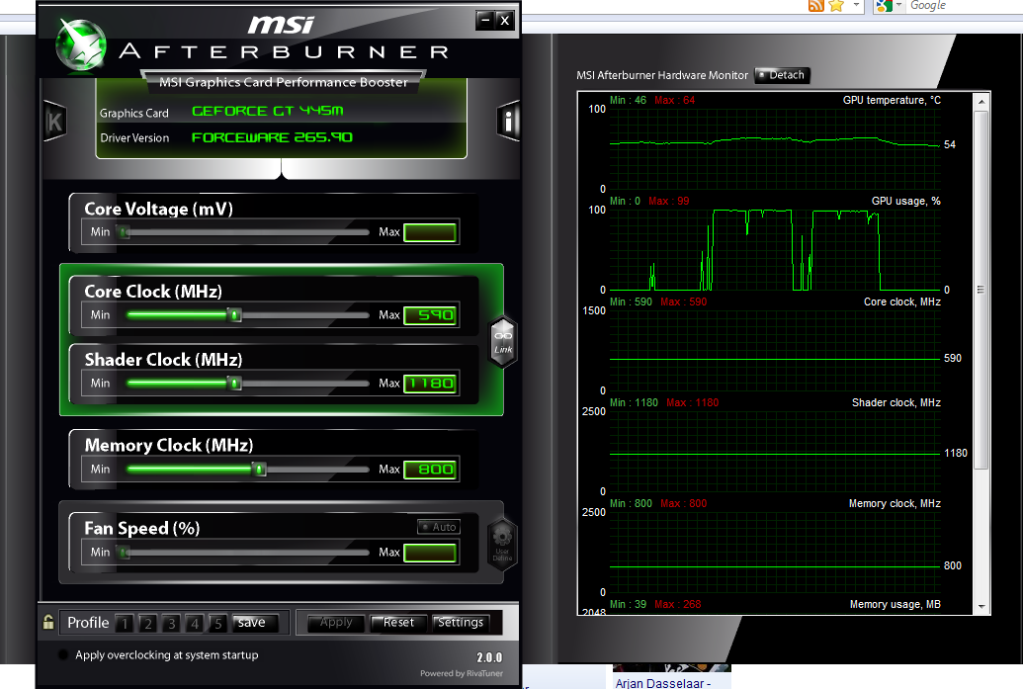Select profile slot 4

(194, 624)
